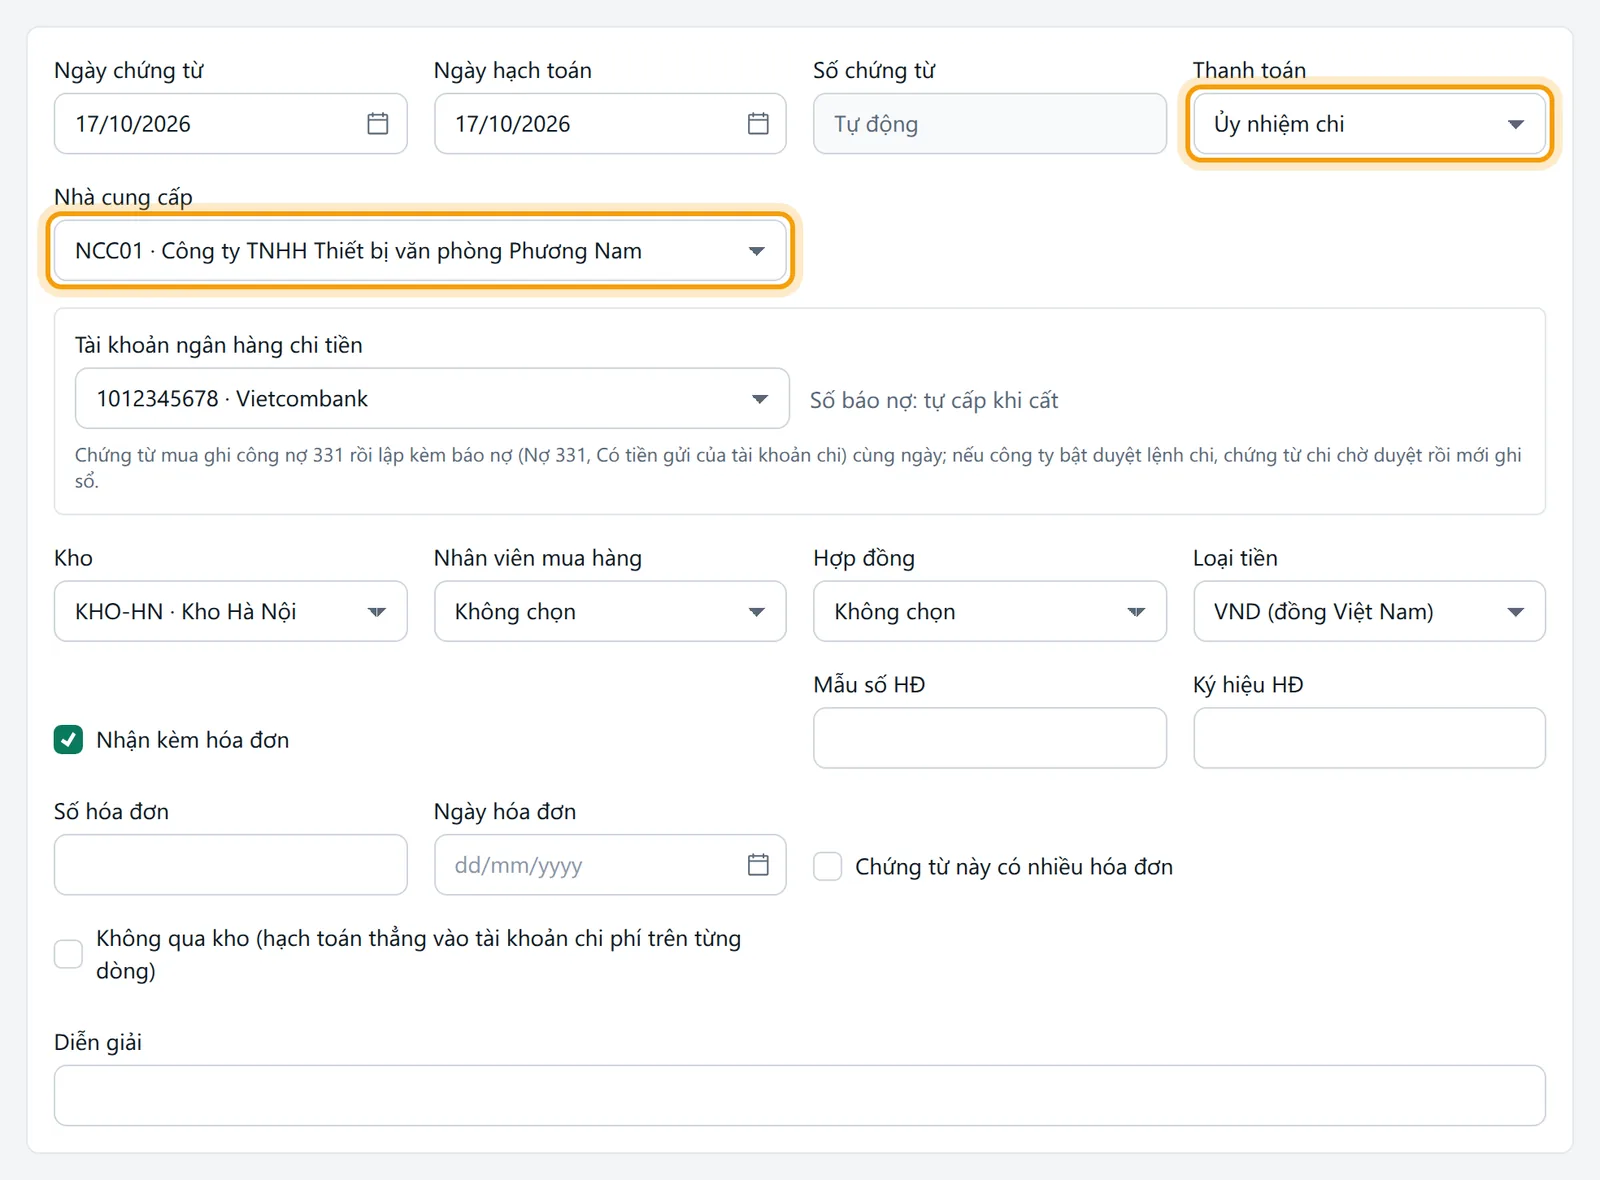Open Tài khoản ngân hàng chi tiền dropdown
The width and height of the screenshot is (1600, 1180).
coord(432,399)
